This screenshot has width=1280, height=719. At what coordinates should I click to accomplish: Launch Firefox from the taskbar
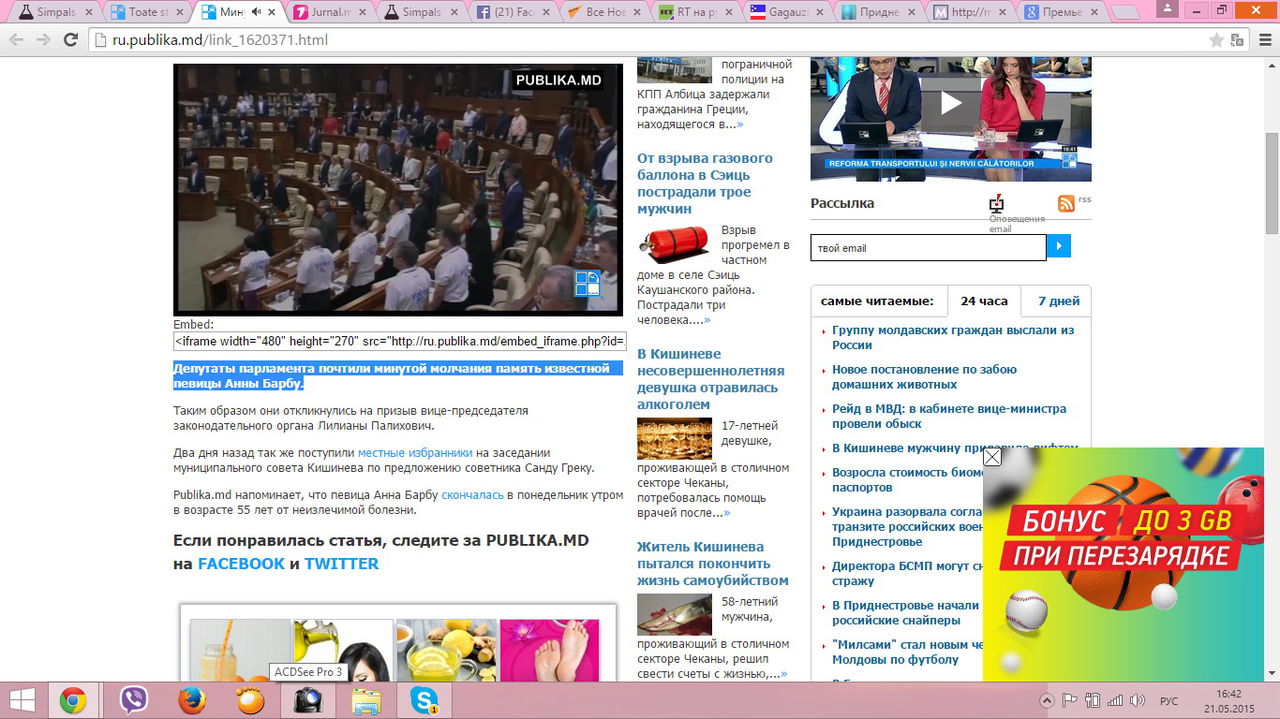pyautogui.click(x=191, y=701)
